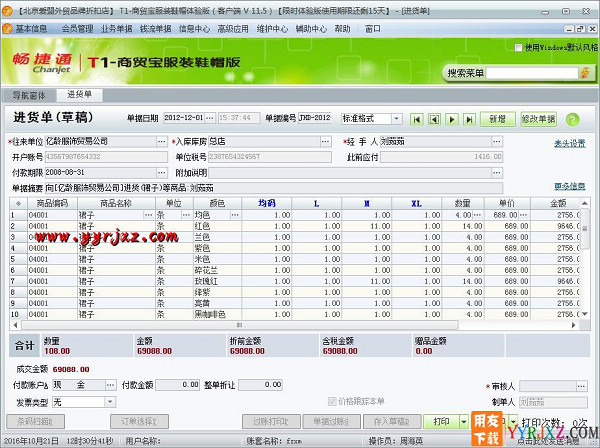Open the 附加说明 ellipsis button
This screenshot has width=600, height=448.
tap(497, 173)
